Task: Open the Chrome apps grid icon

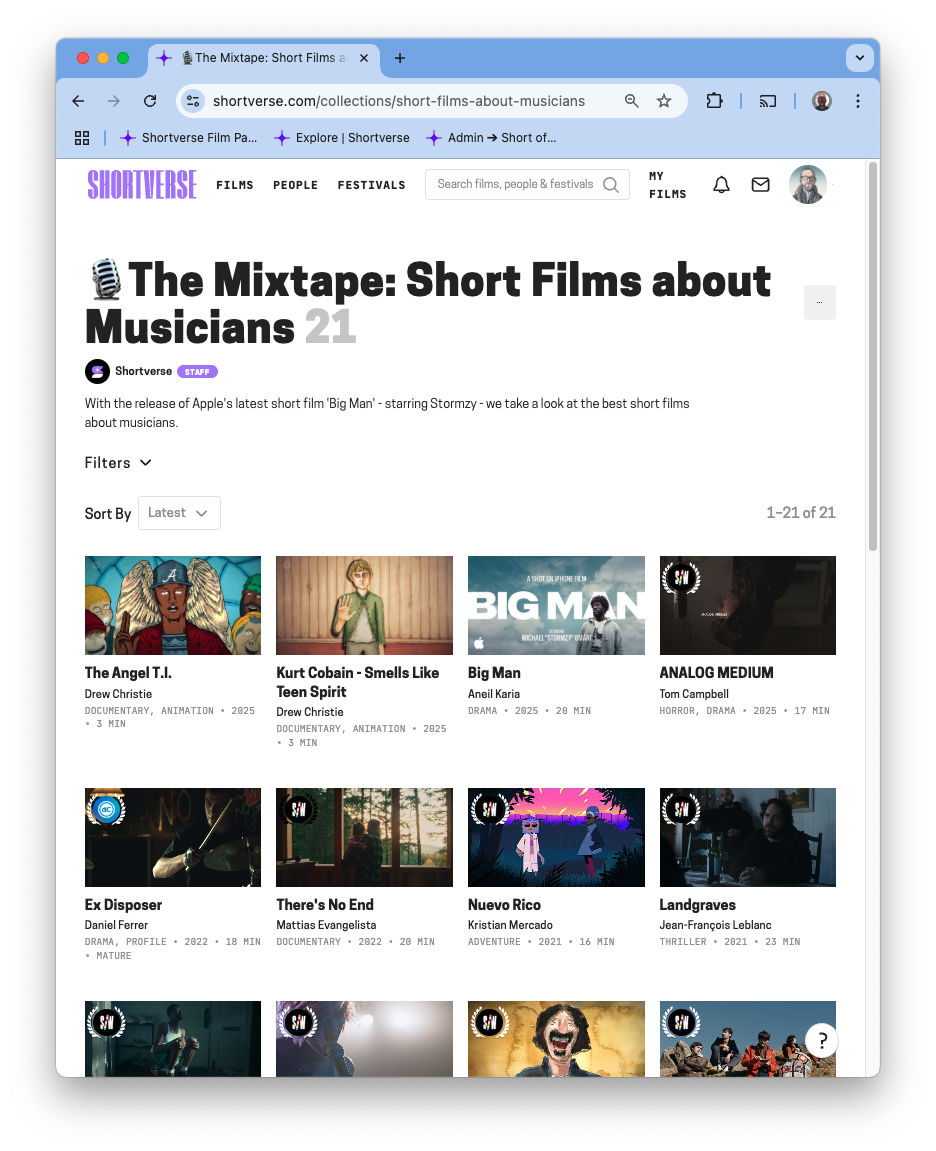Action: (82, 138)
